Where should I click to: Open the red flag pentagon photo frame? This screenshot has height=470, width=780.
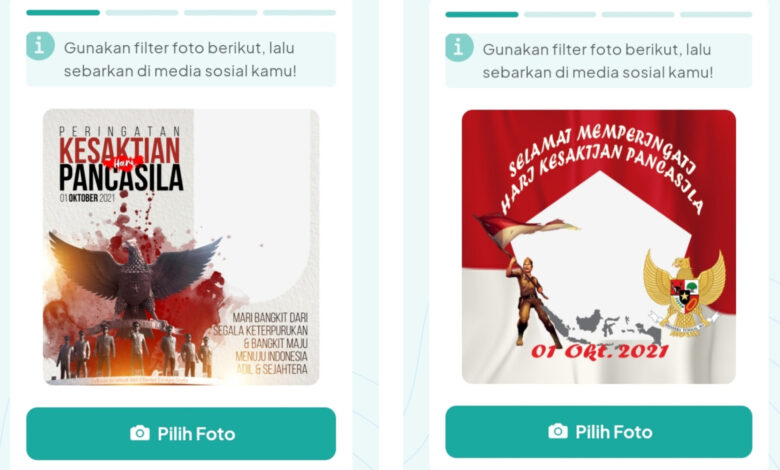coord(599,247)
